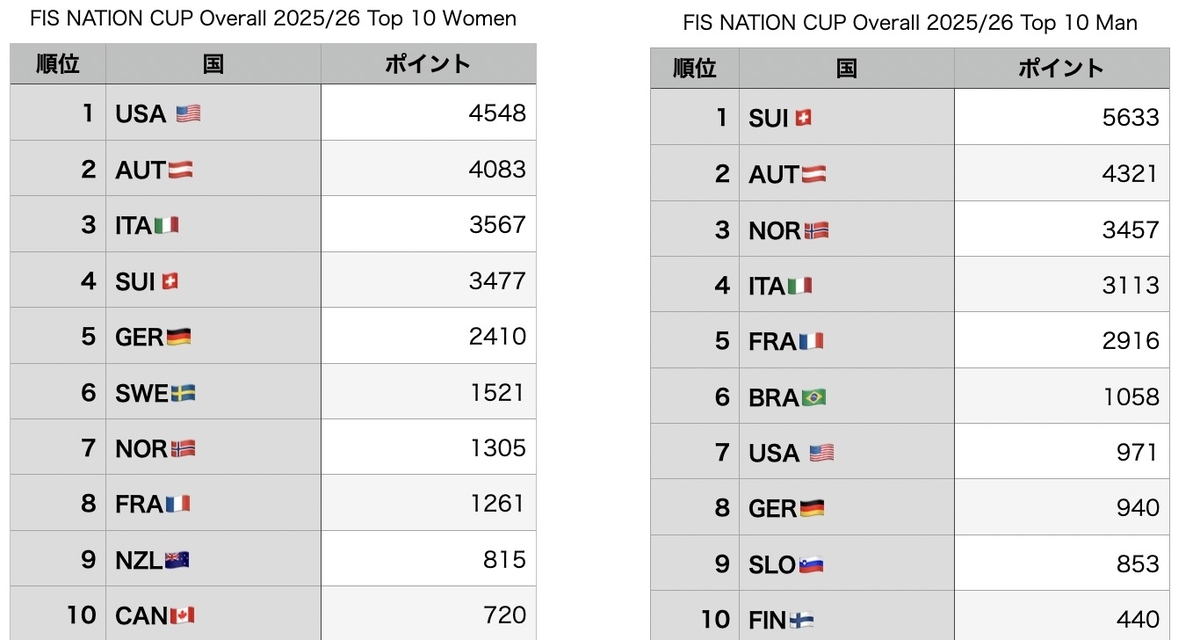Click the Finland flag icon

coord(802,621)
